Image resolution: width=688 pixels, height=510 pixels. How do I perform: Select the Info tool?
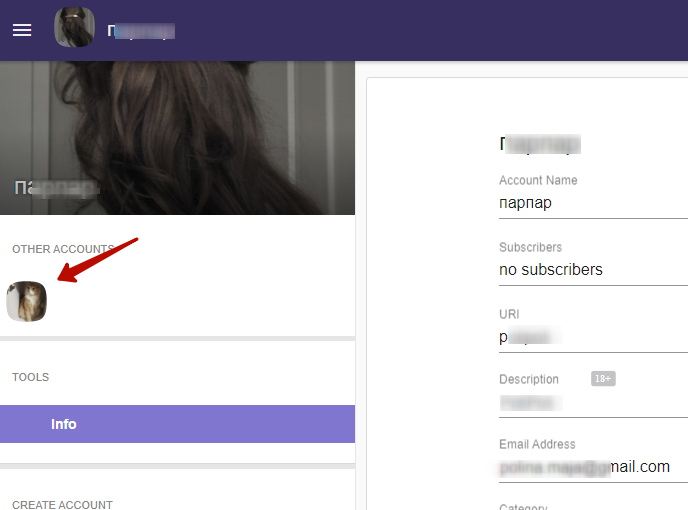point(177,424)
